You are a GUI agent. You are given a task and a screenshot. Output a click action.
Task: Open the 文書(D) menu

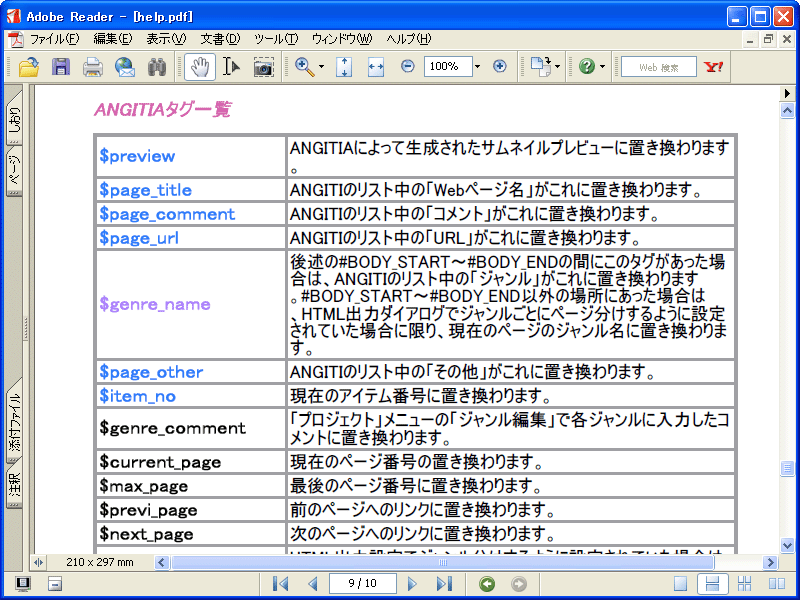[x=220, y=39]
